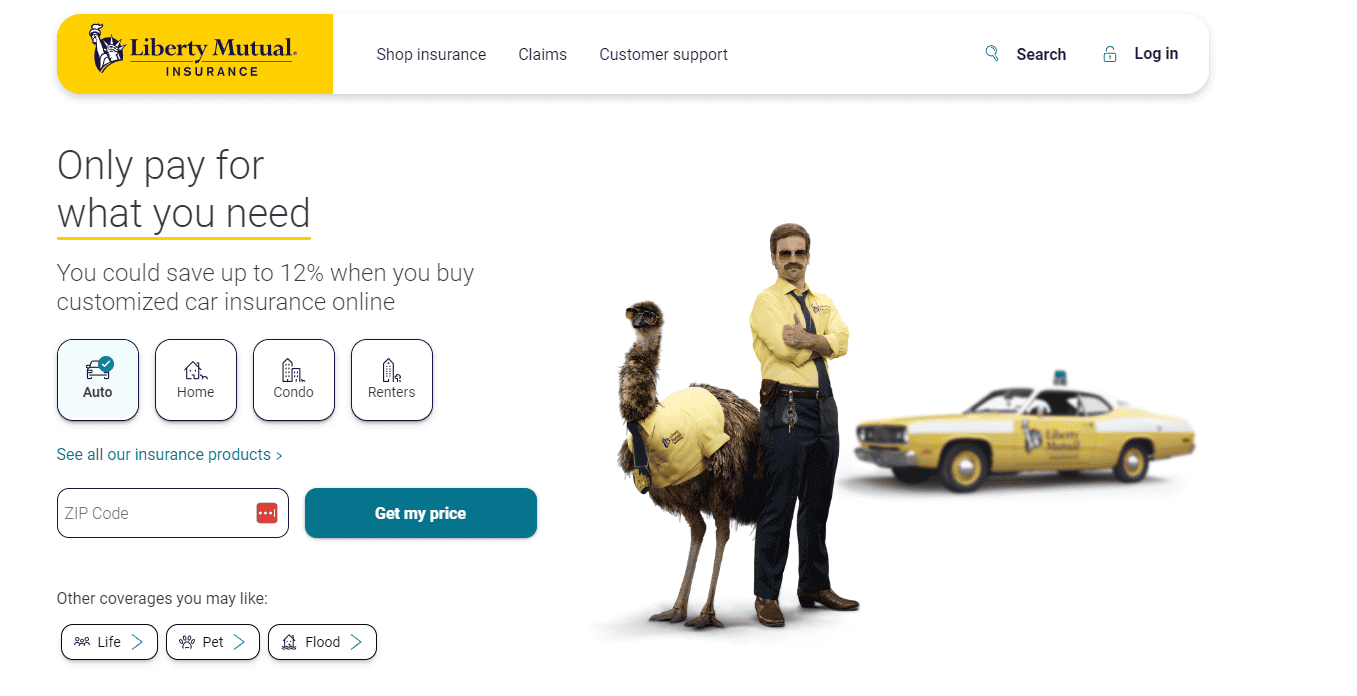Click the Pet paw print icon
Viewport: 1357px width, 696px height.
(x=187, y=642)
